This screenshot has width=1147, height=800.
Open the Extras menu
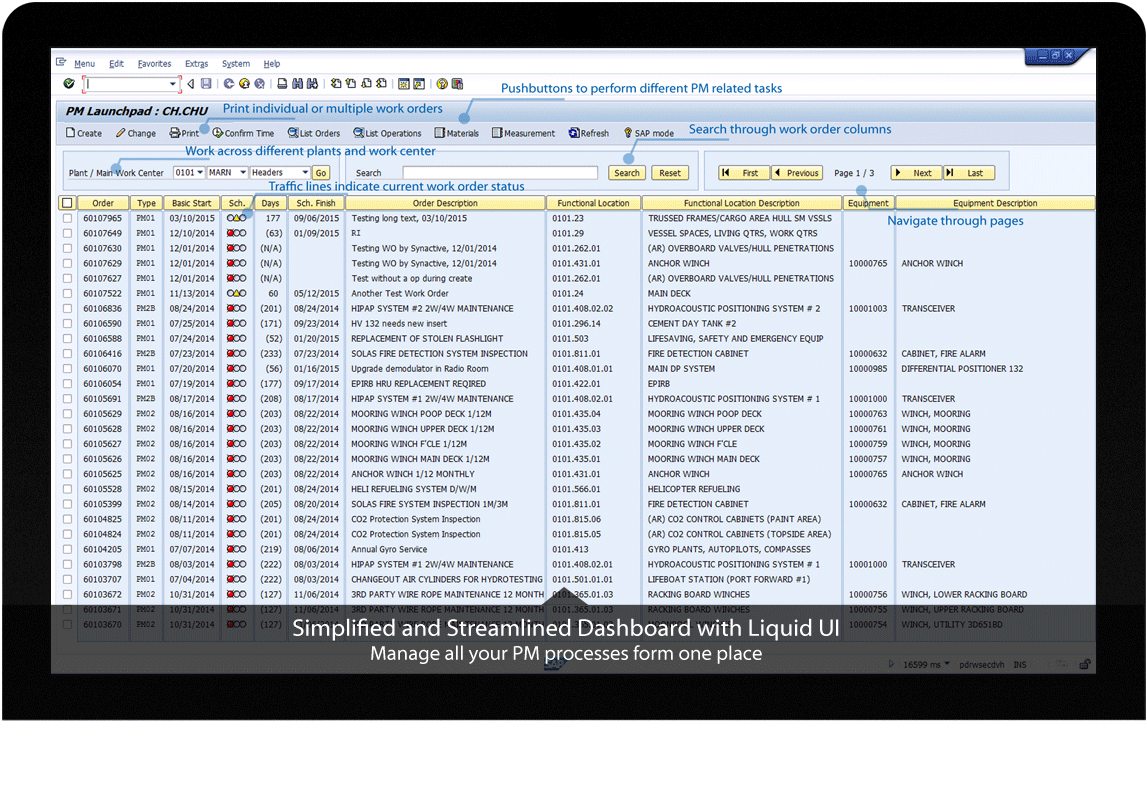point(197,64)
